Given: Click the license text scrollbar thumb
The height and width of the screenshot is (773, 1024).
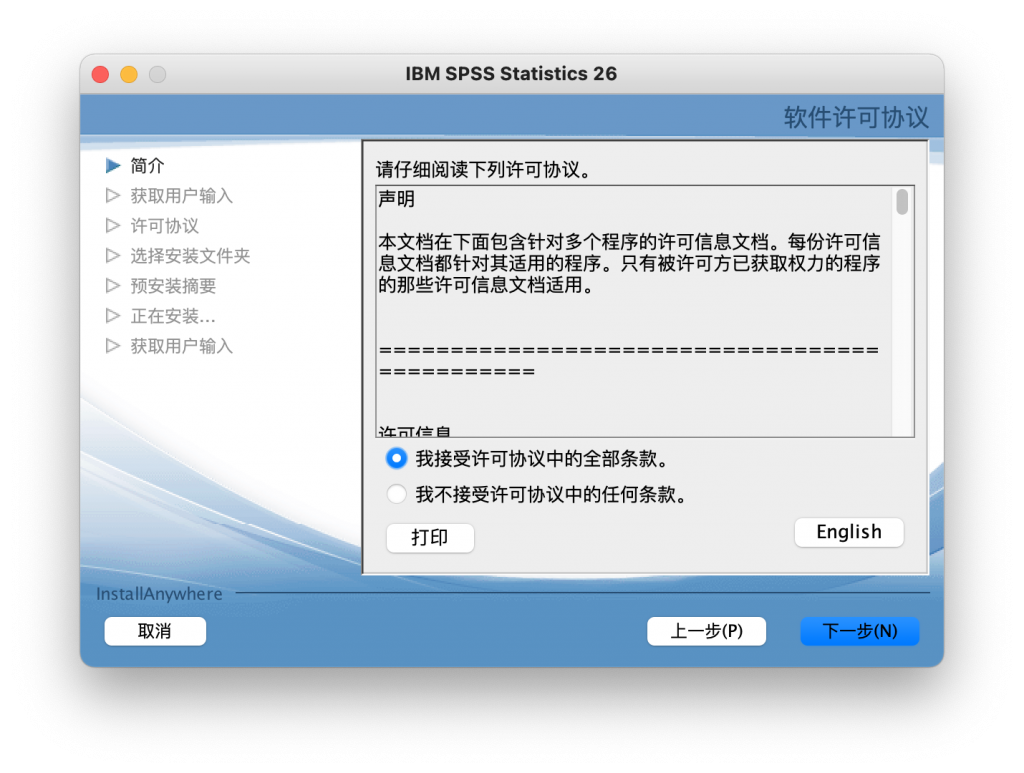Looking at the screenshot, I should tap(902, 202).
